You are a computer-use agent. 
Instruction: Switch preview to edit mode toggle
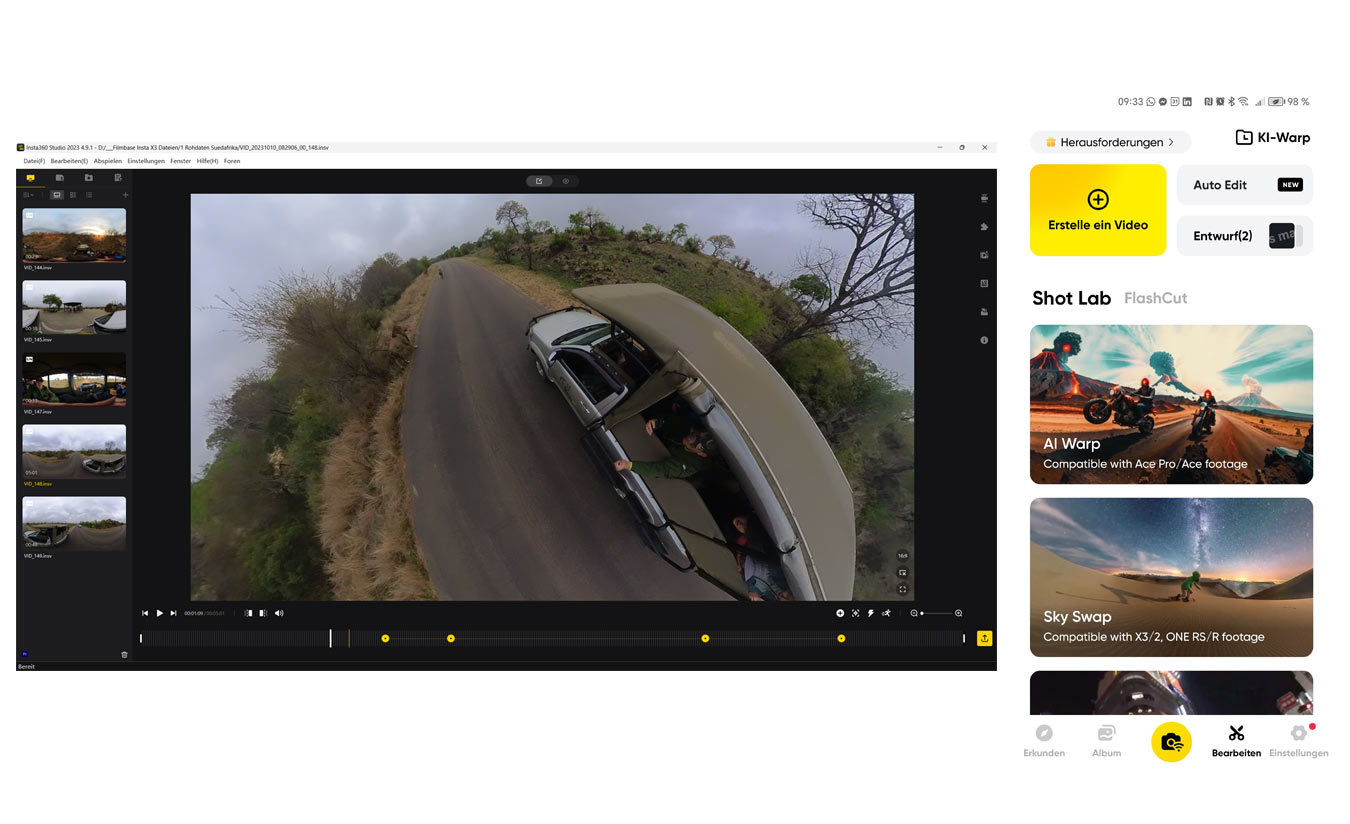click(x=539, y=181)
